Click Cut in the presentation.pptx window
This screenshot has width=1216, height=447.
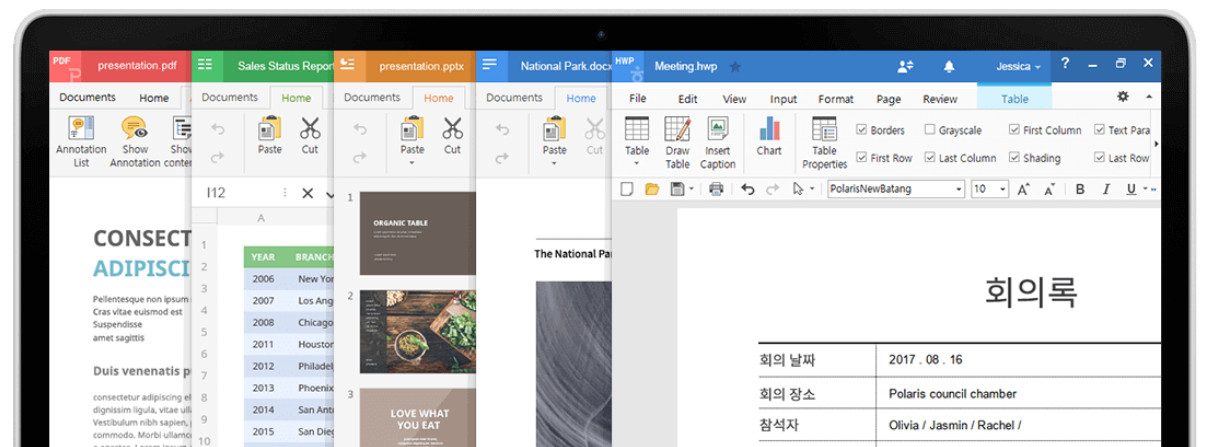(x=452, y=136)
